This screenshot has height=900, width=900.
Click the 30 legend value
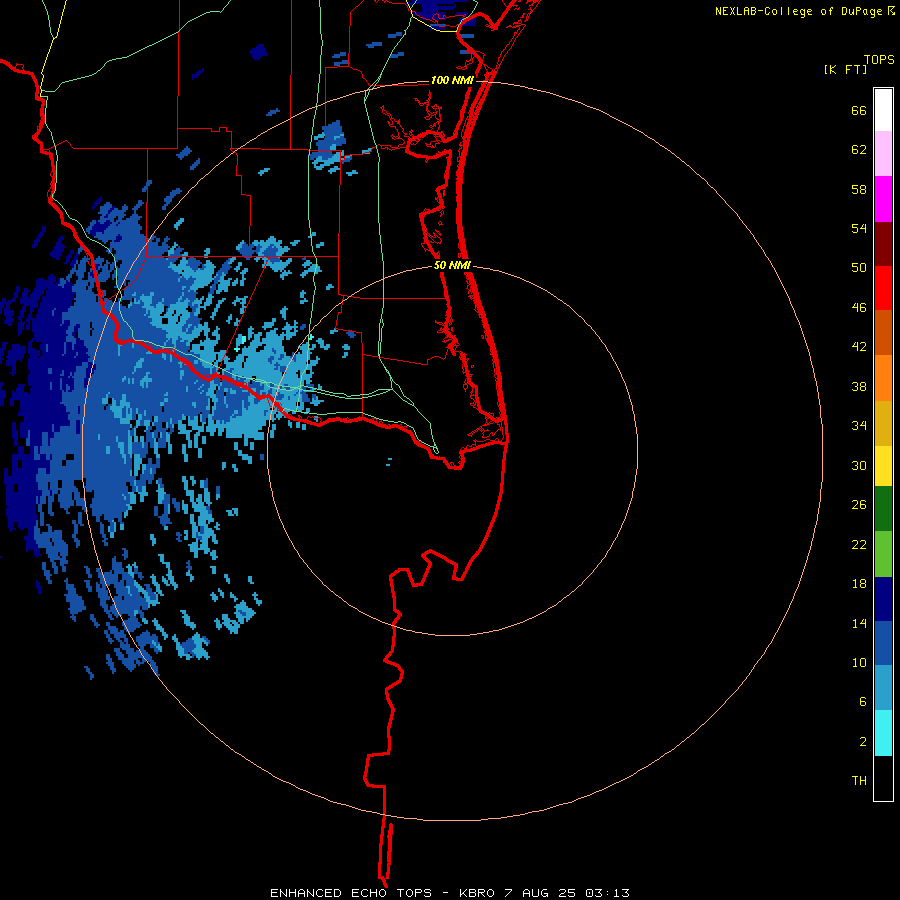859,465
